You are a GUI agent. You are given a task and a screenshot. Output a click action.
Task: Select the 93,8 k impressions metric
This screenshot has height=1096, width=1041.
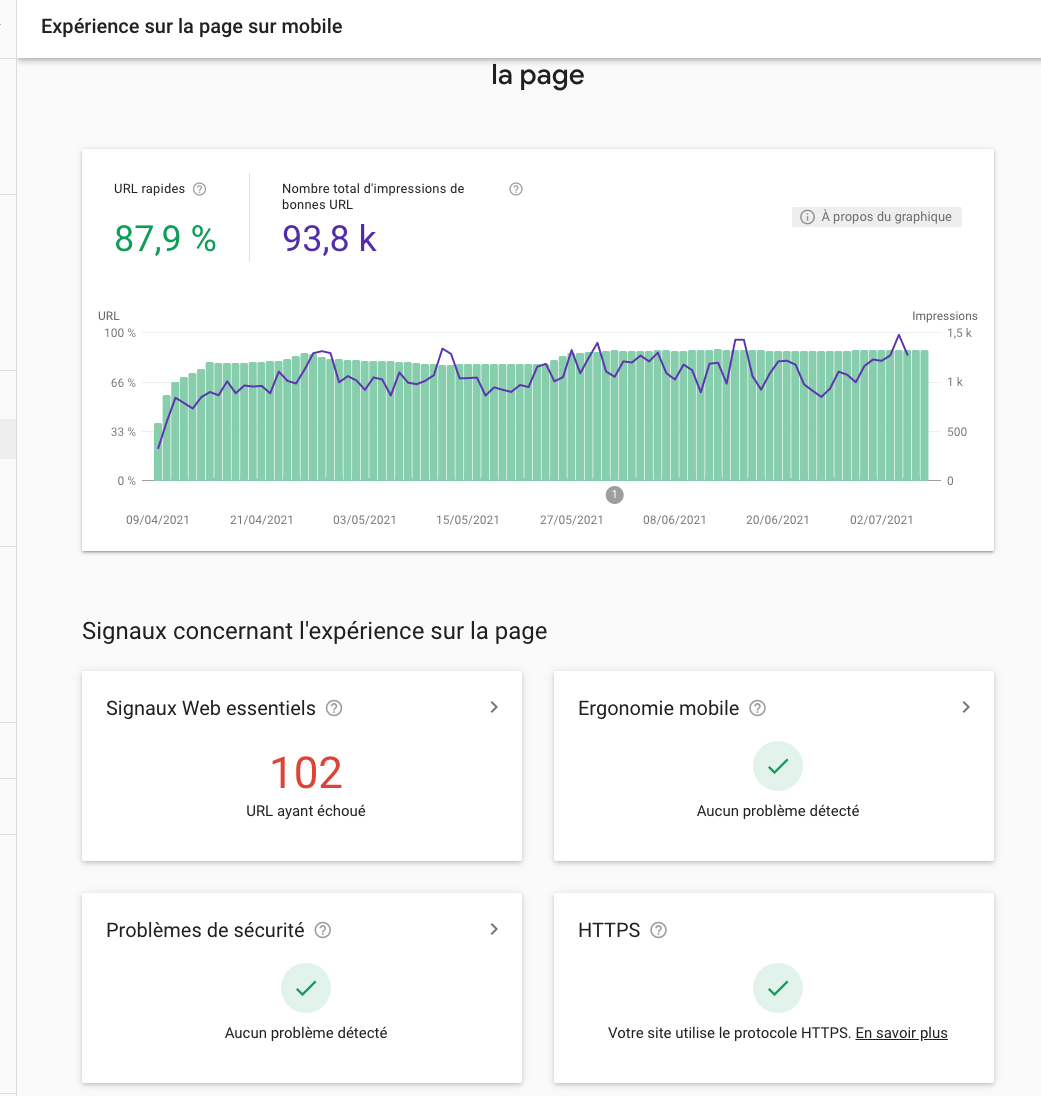pos(329,239)
